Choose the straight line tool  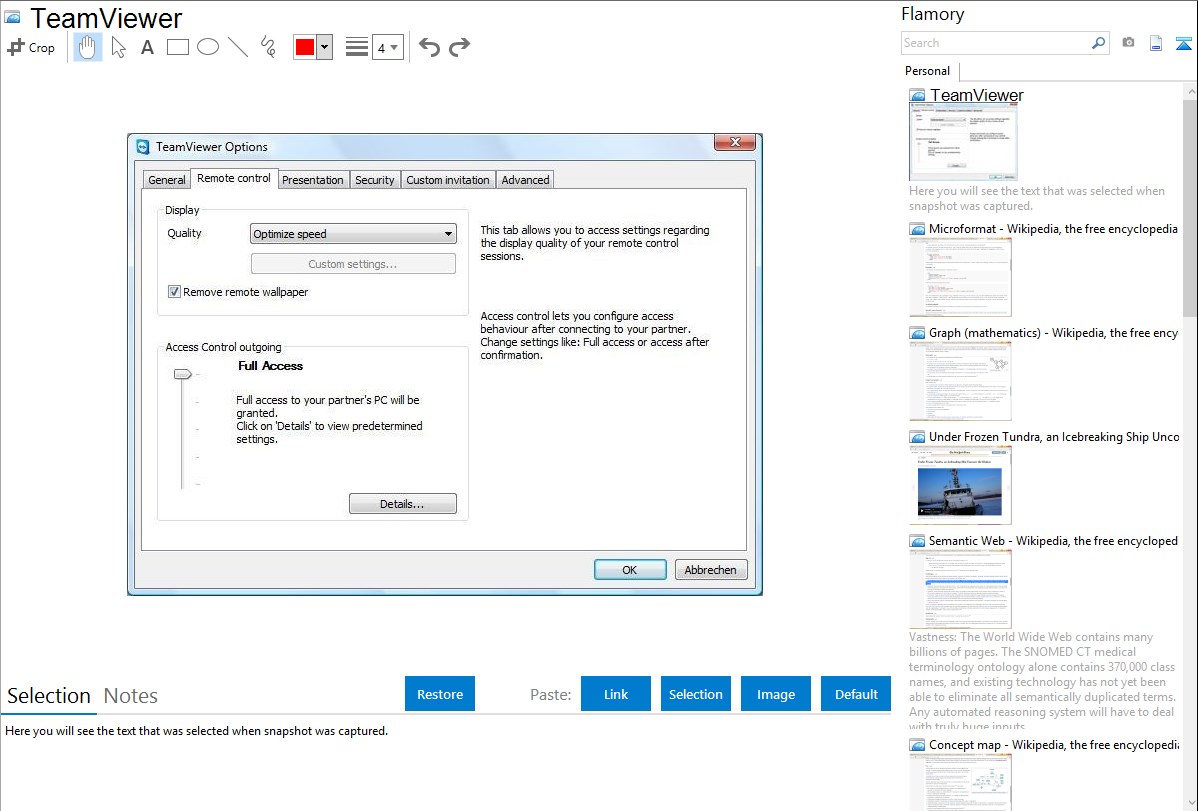click(238, 47)
